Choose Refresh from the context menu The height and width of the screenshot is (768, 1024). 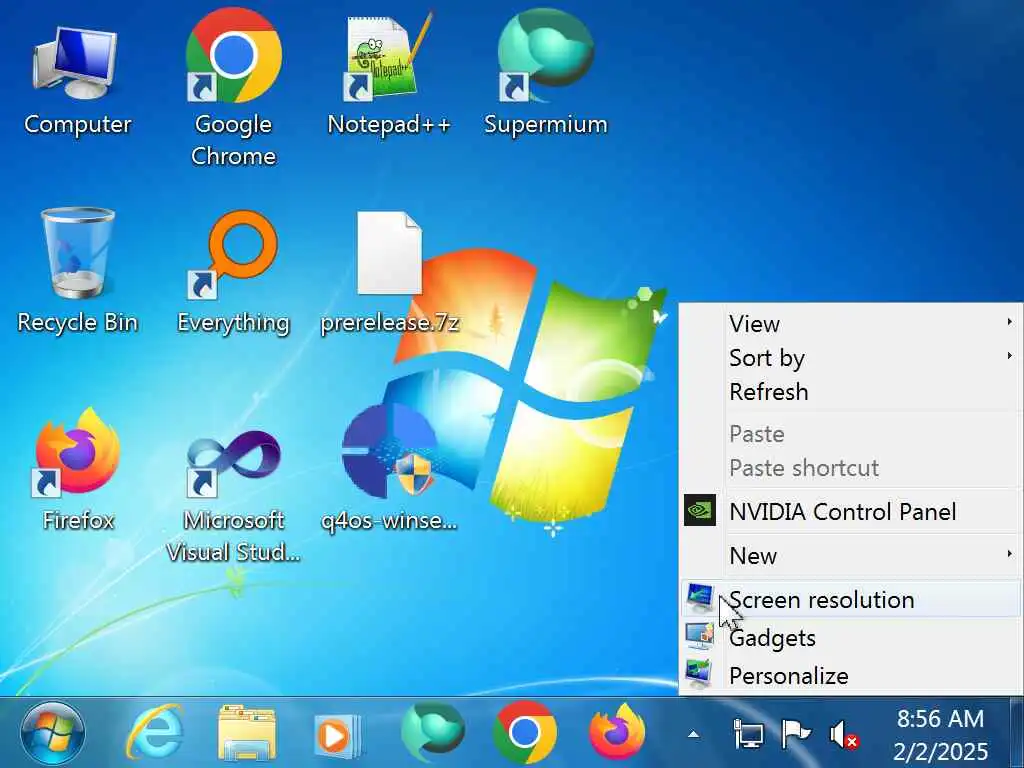tap(851, 392)
